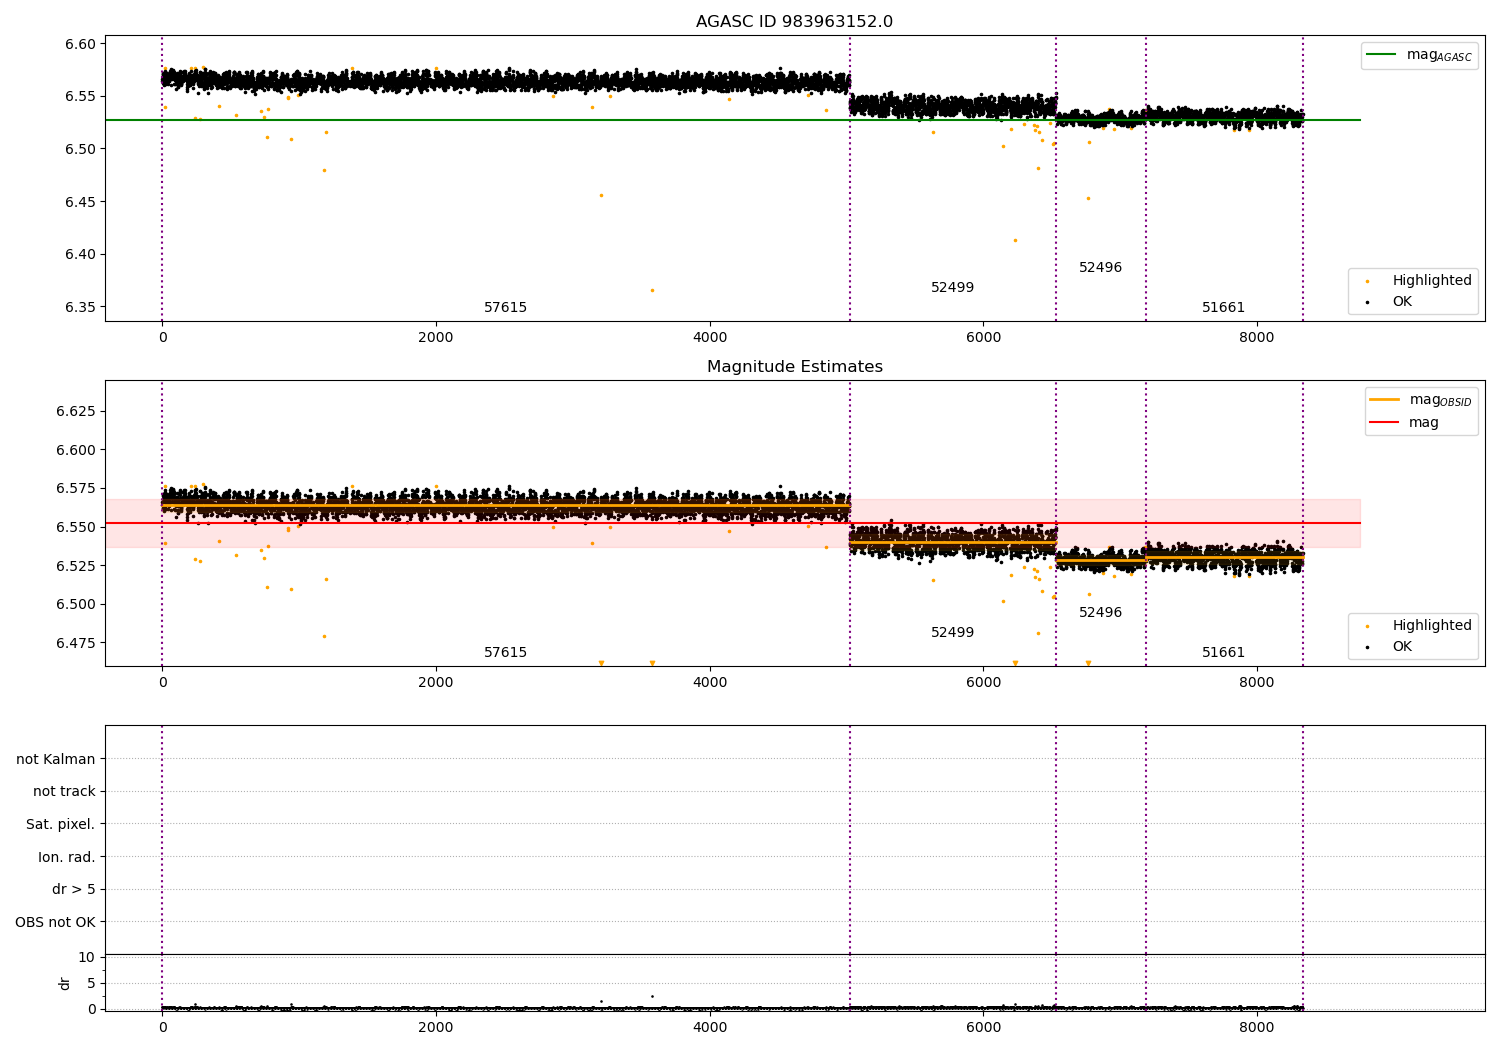Click obsid label 57615 in the top plot
Viewport: 1500px width, 1050px height.
point(505,308)
